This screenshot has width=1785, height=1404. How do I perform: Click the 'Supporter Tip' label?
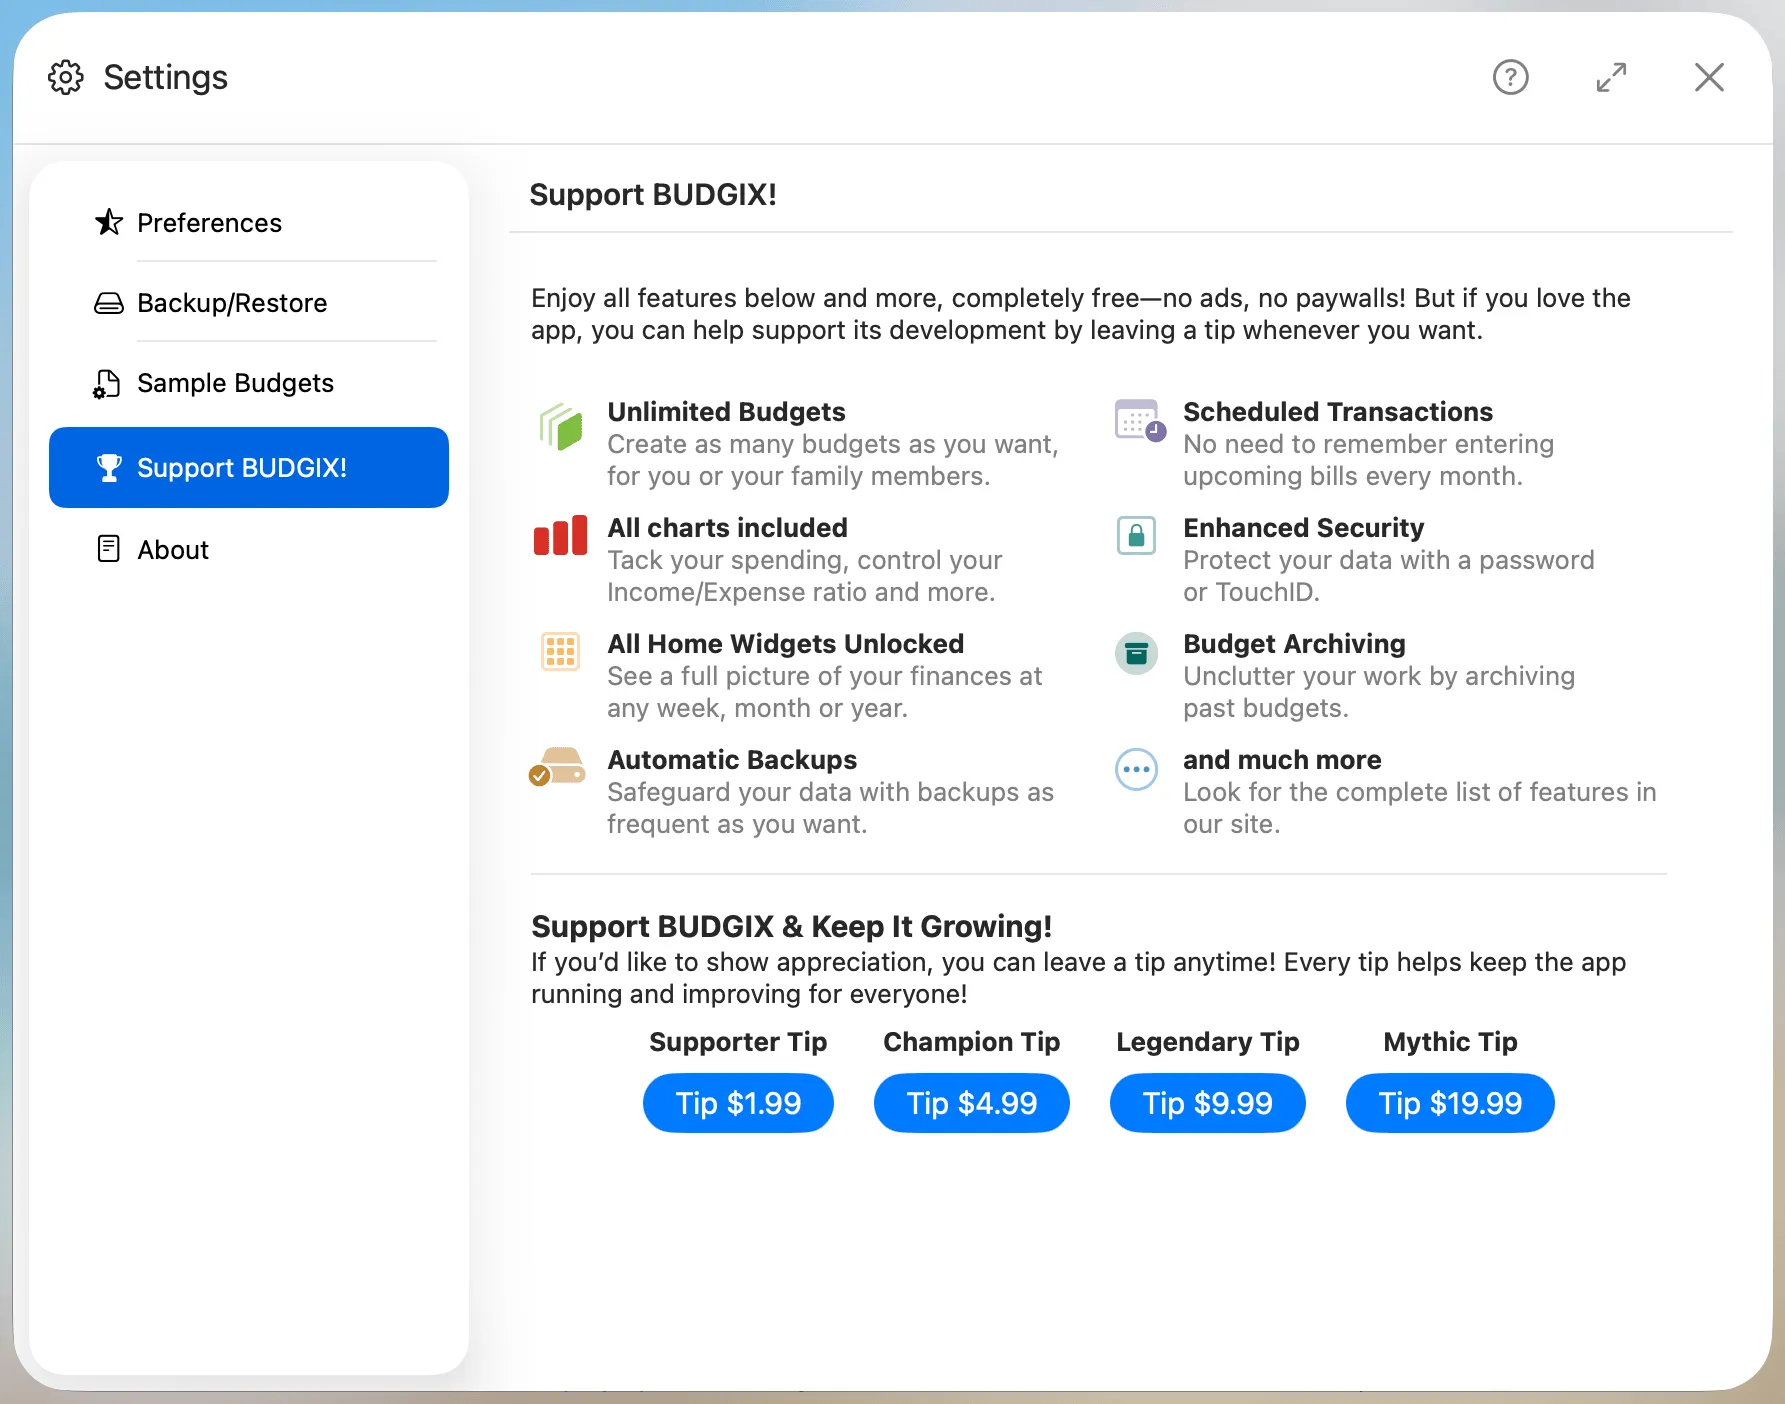[738, 1042]
